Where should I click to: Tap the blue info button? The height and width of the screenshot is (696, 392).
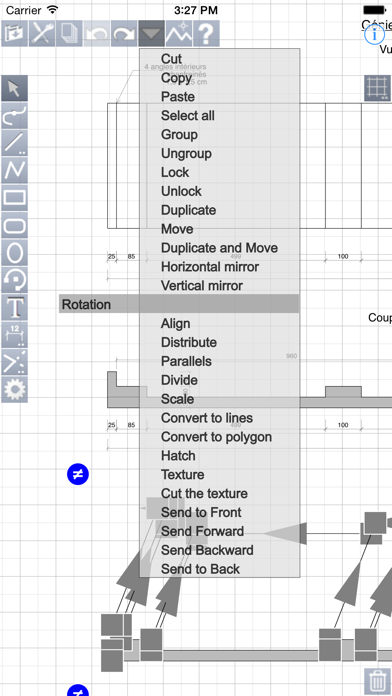point(374,34)
